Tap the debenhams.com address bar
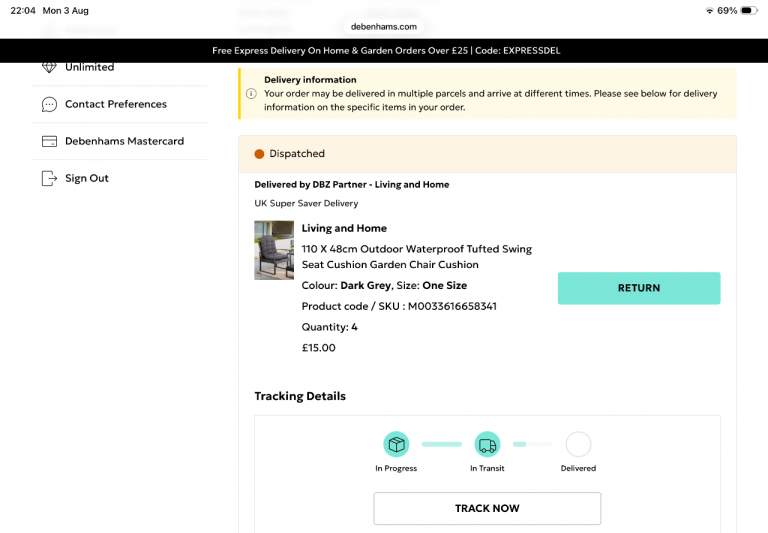This screenshot has width=768, height=533. (384, 26)
